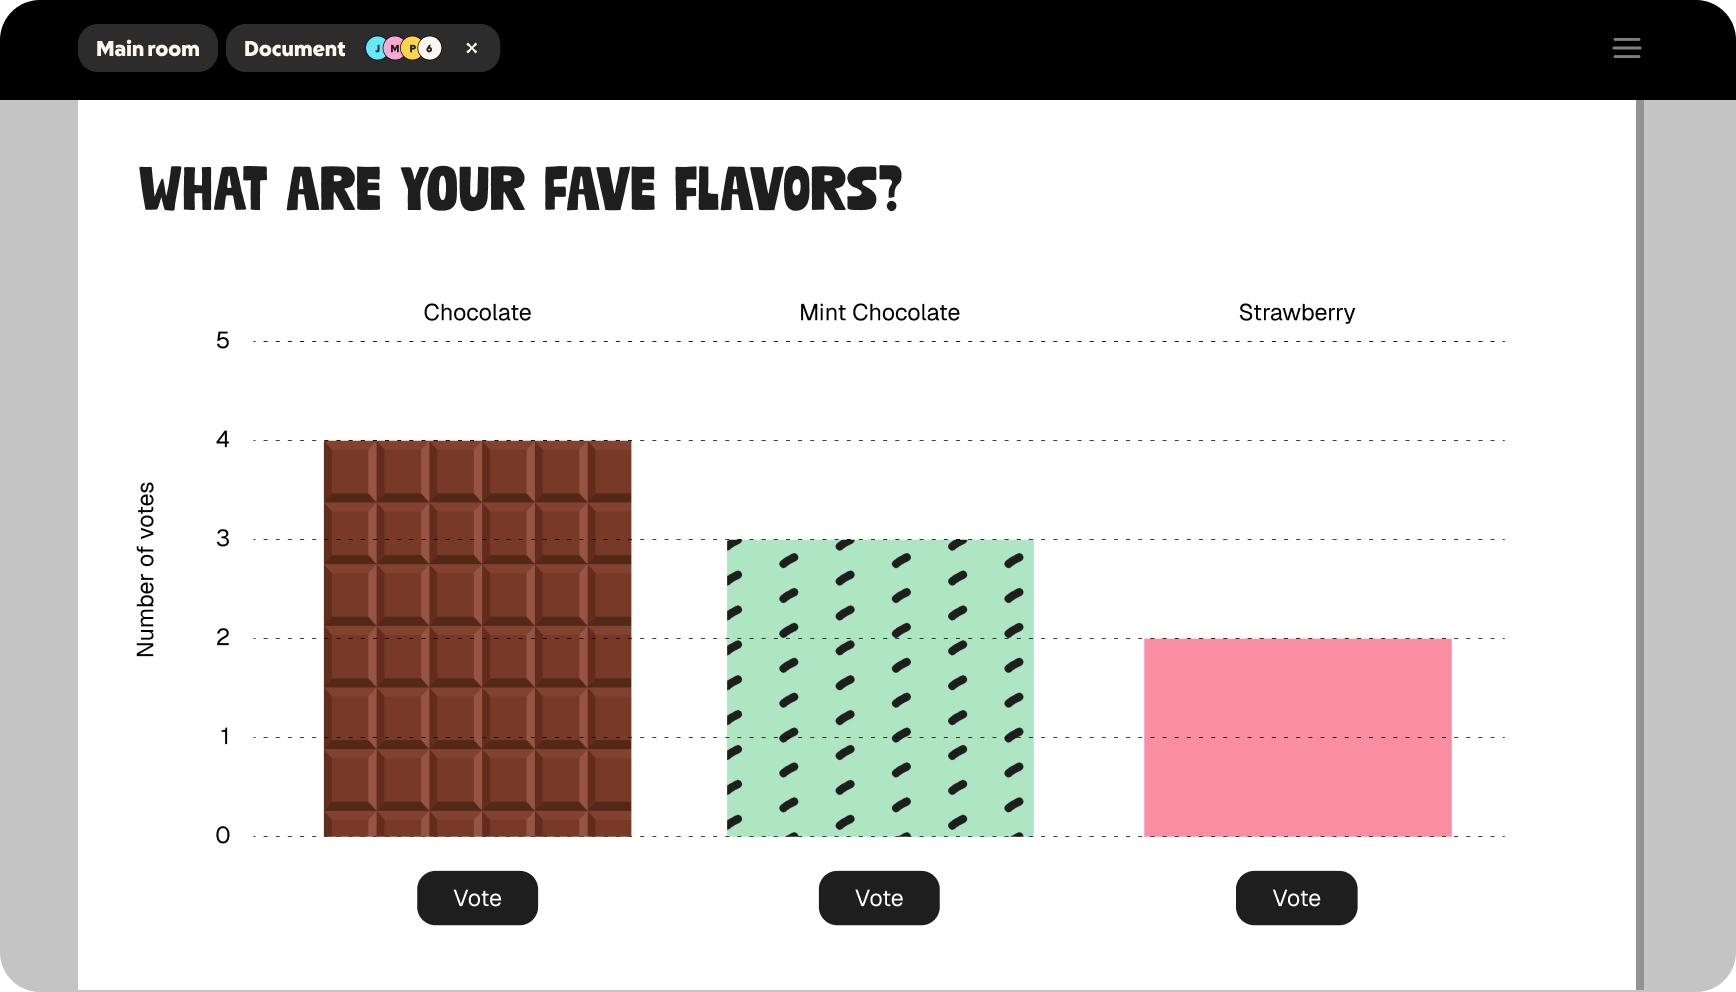
Task: Close the Document tab
Action: [472, 48]
